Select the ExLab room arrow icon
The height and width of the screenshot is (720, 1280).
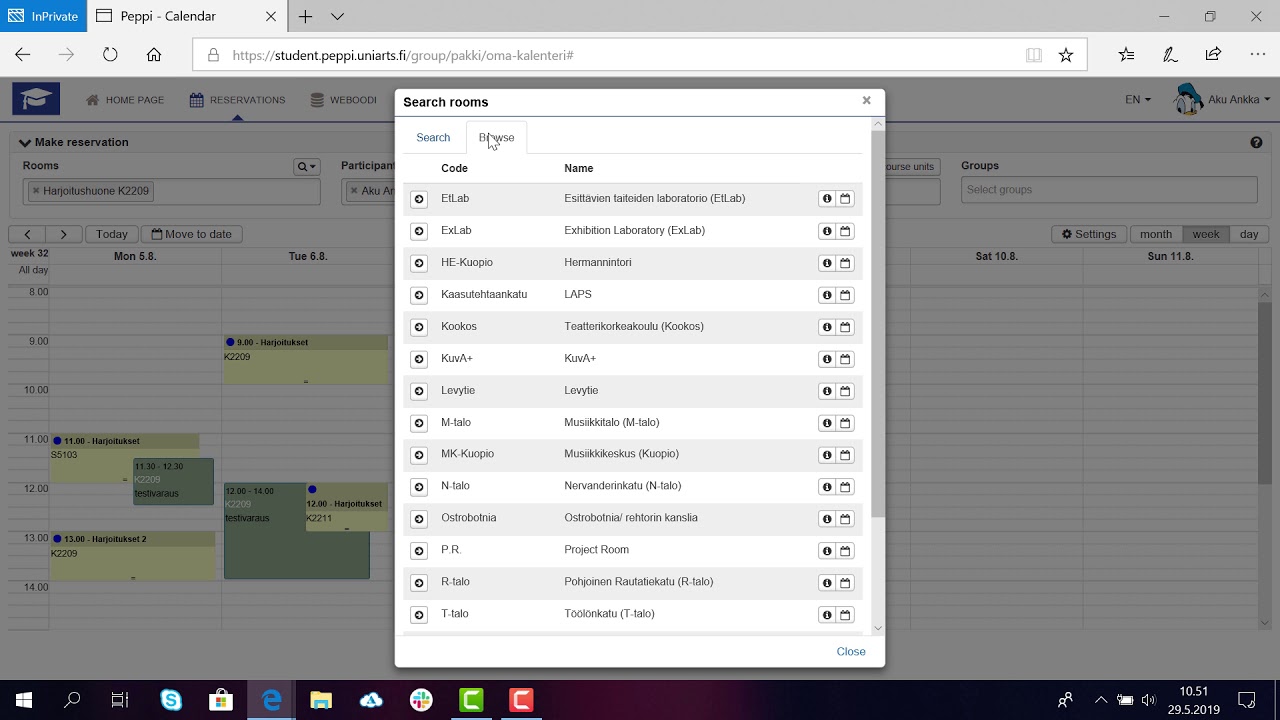click(419, 231)
